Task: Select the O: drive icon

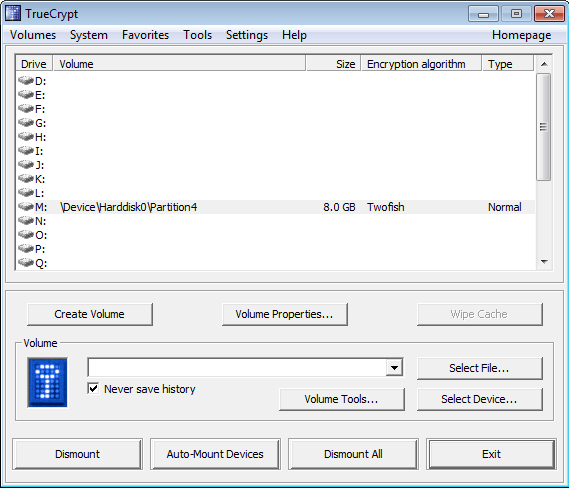Action: coord(26,234)
